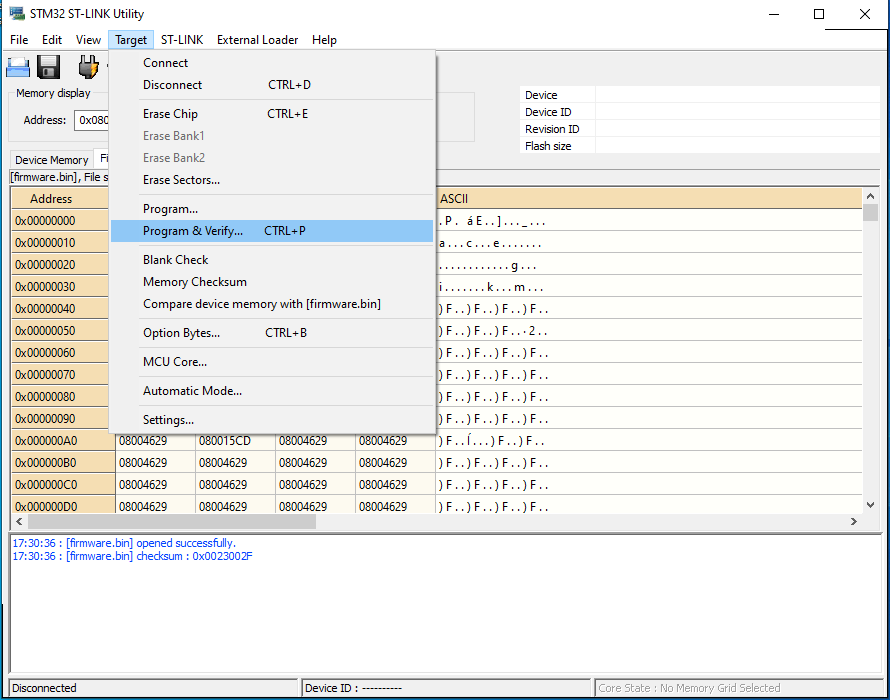Screen dimensions: 890x700
Task: Click the Core State status bar entry
Action: coord(739,688)
